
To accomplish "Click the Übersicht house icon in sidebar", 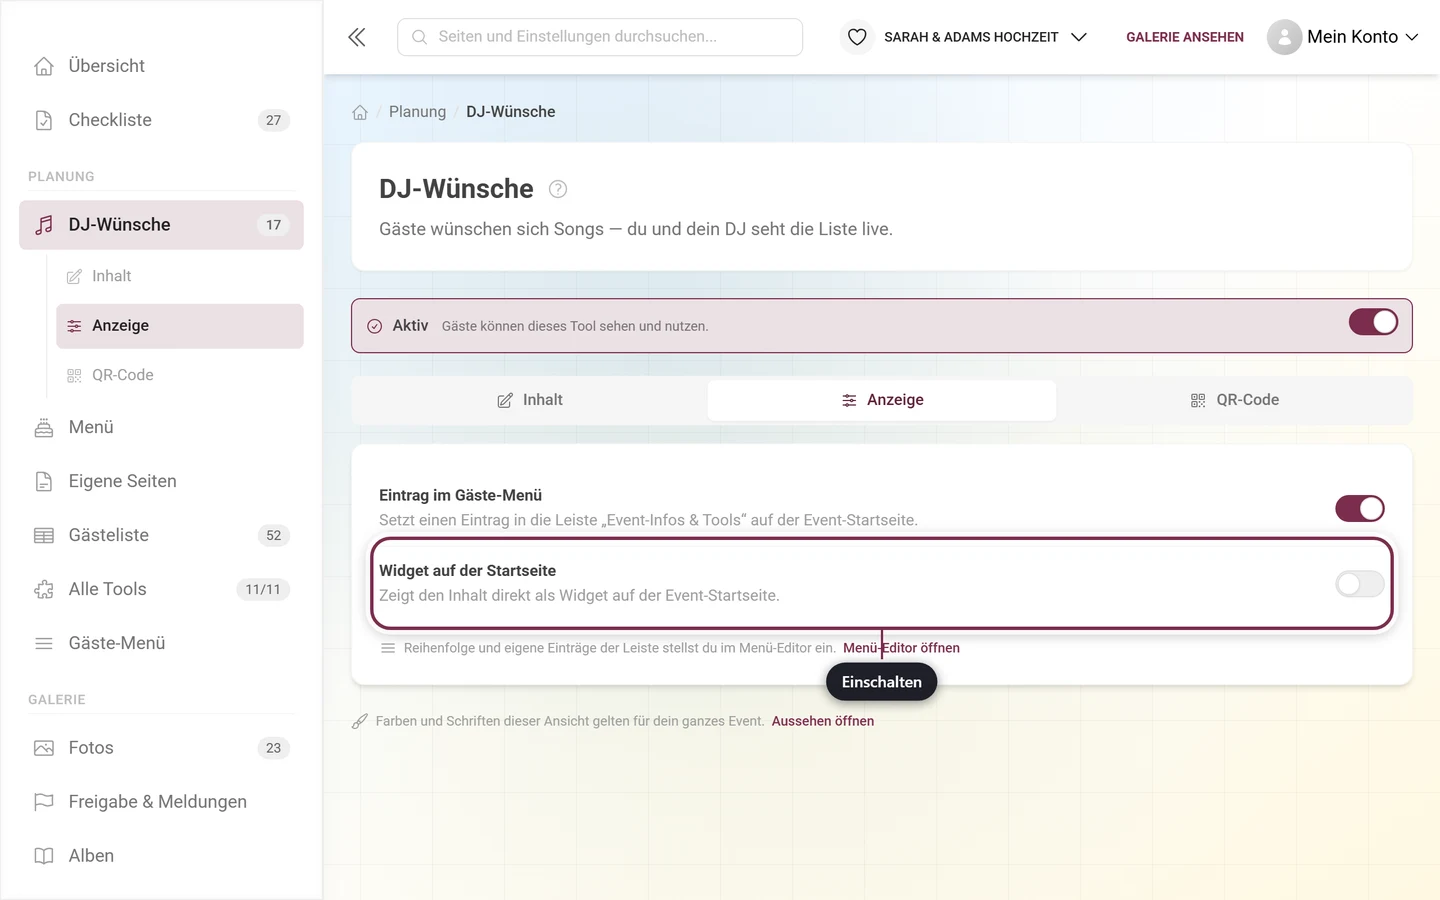I will 44,66.
